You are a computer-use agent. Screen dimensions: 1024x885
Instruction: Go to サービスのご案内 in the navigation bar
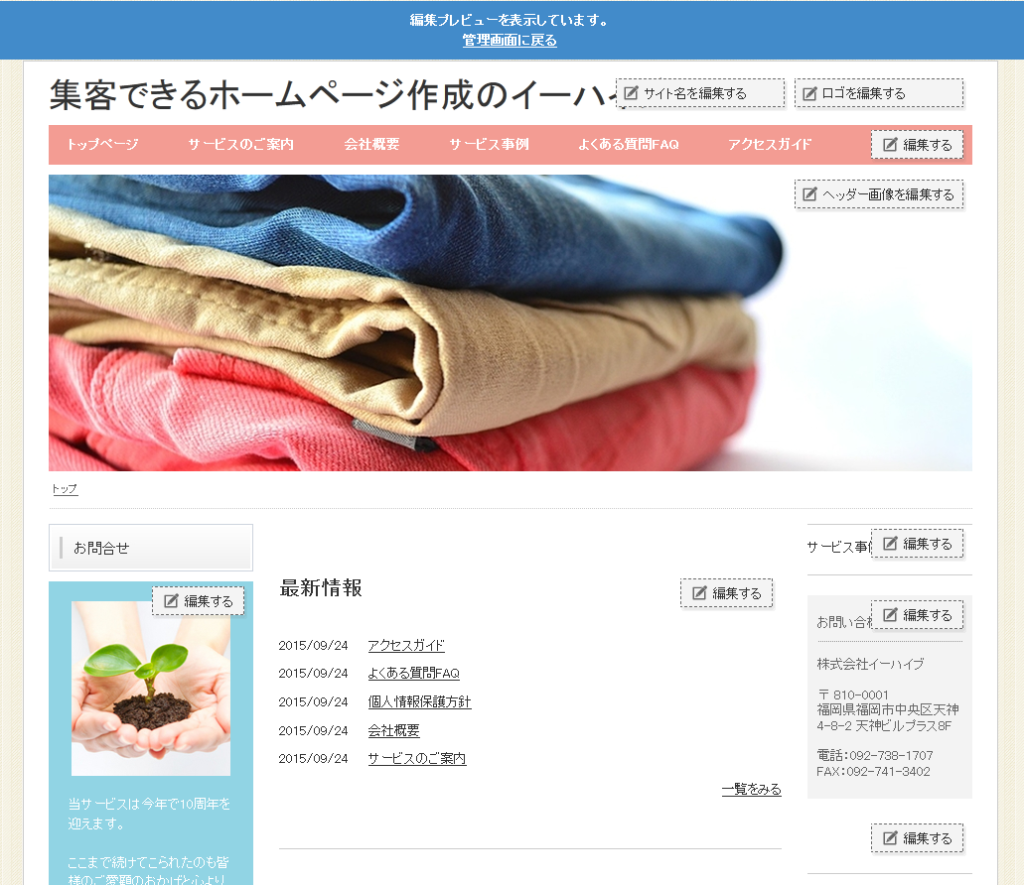coord(241,145)
